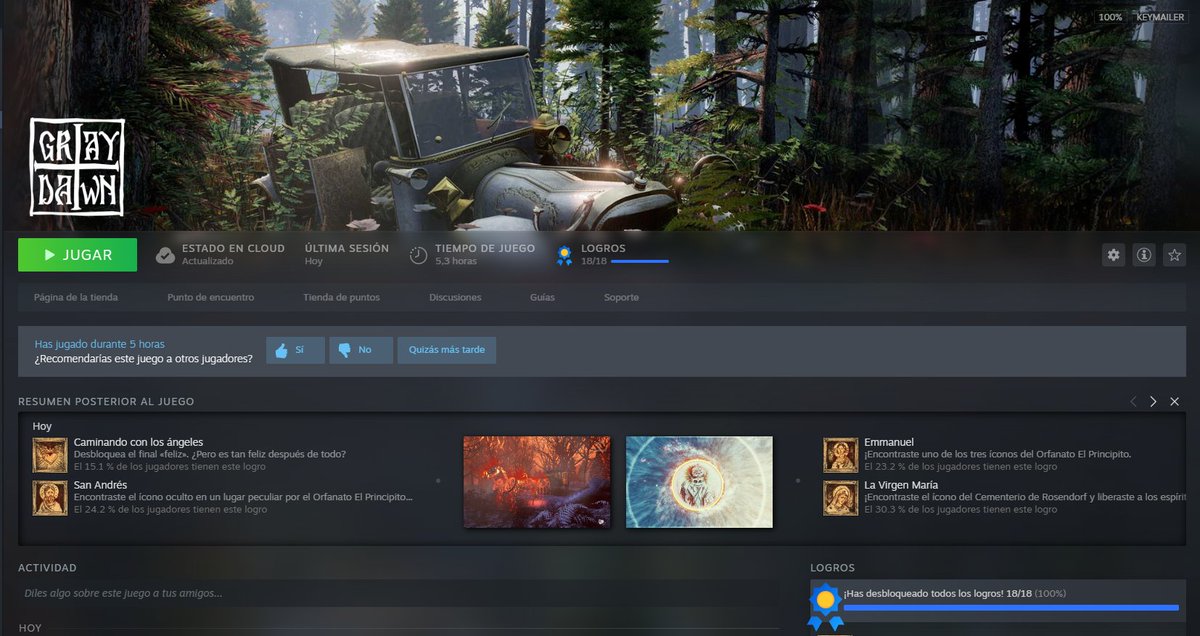
Task: Click the No thumbs-down button
Action: (361, 350)
